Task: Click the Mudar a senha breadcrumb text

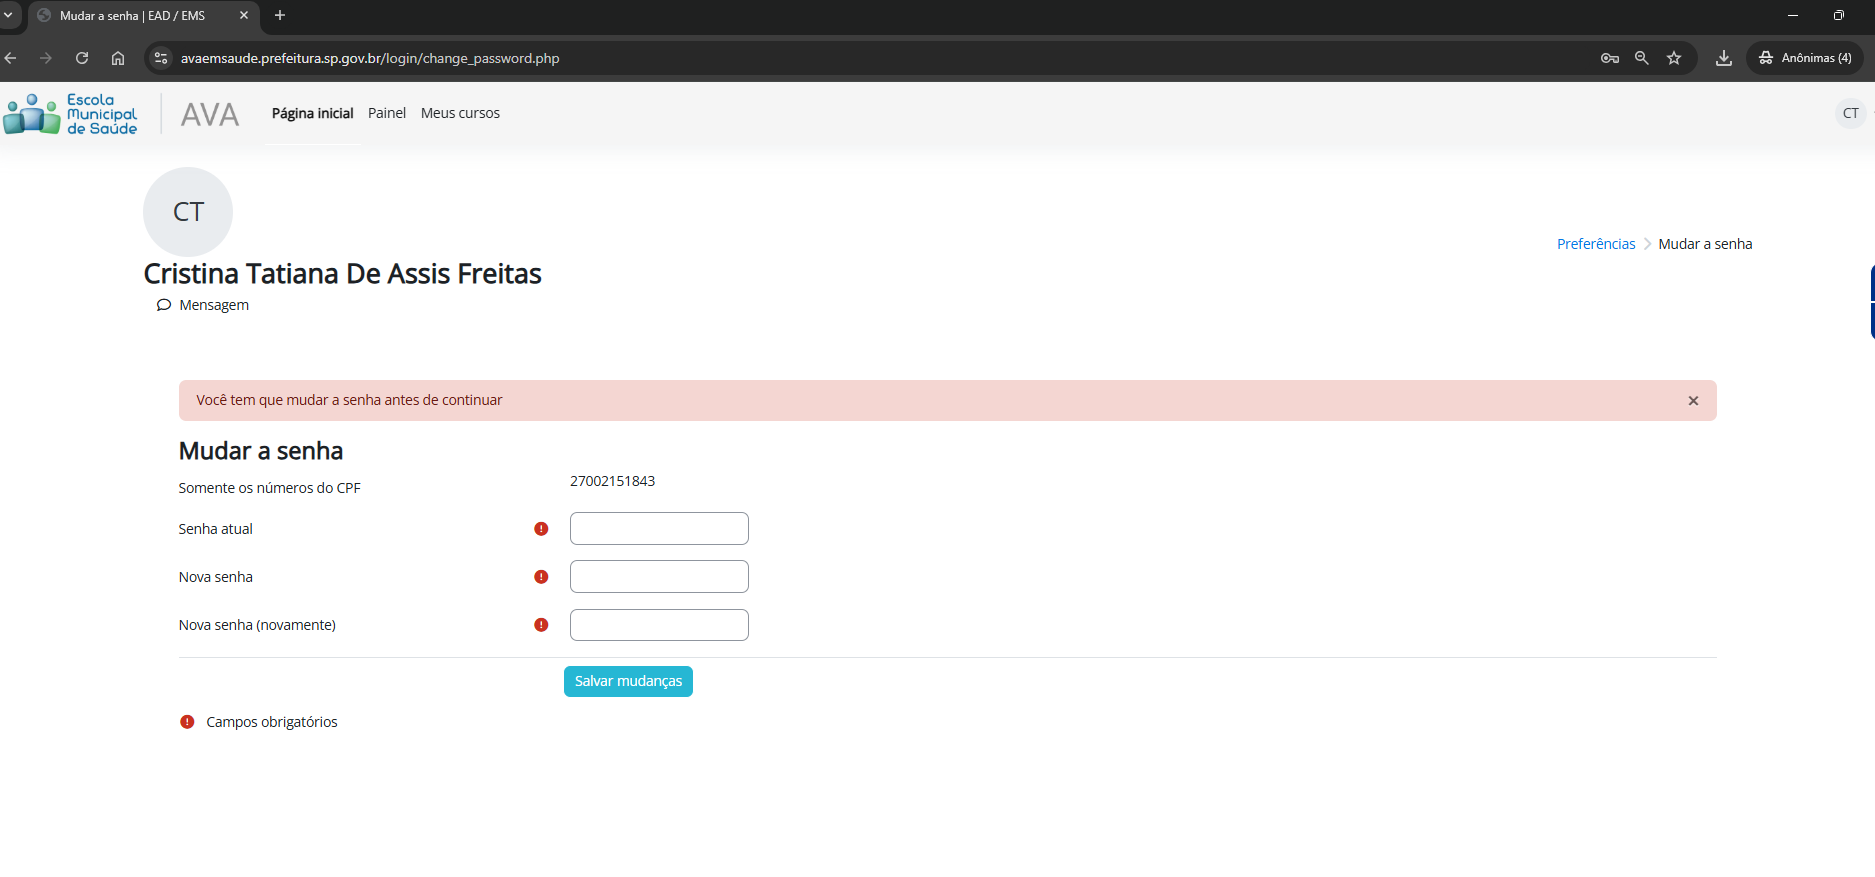Action: point(1705,244)
